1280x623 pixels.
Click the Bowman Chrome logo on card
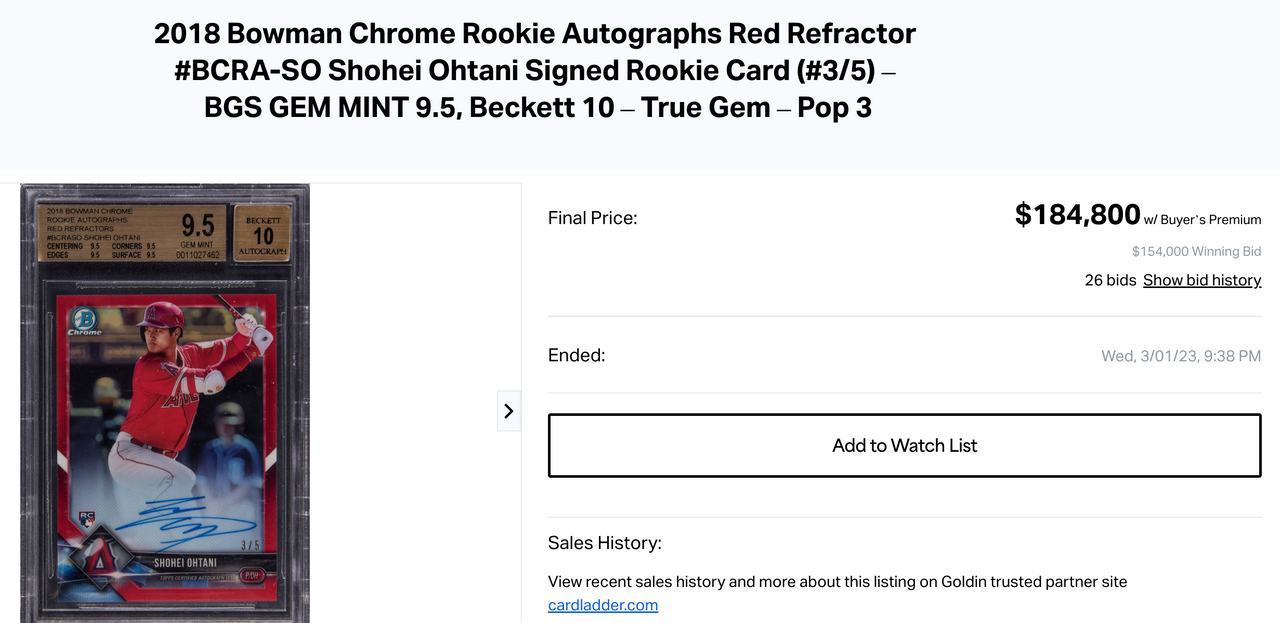(84, 320)
